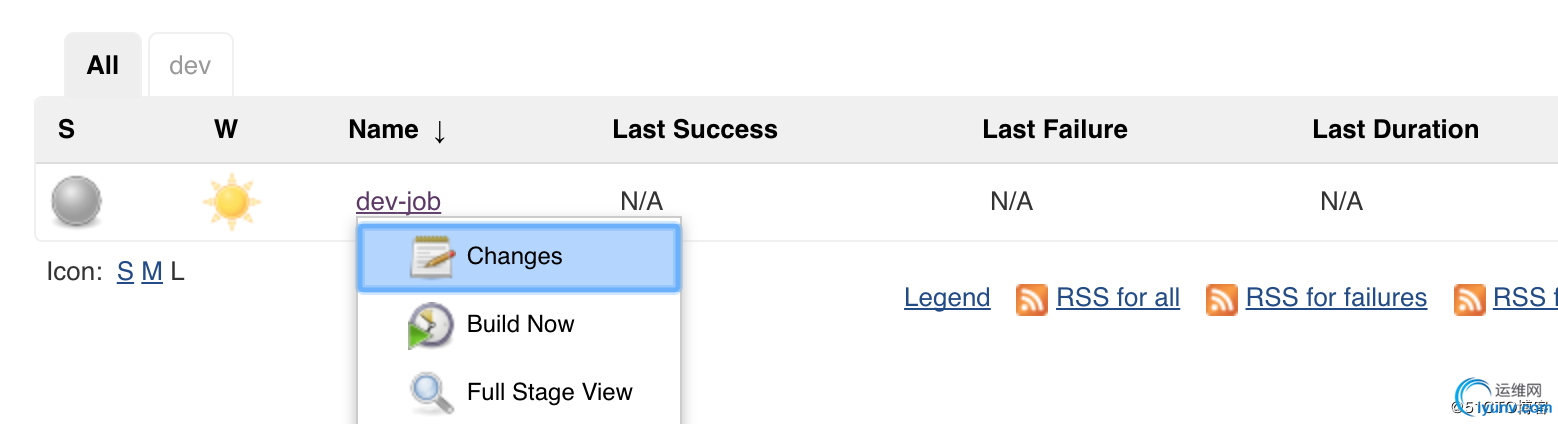
Task: Select Build Now menu entry
Action: (519, 325)
